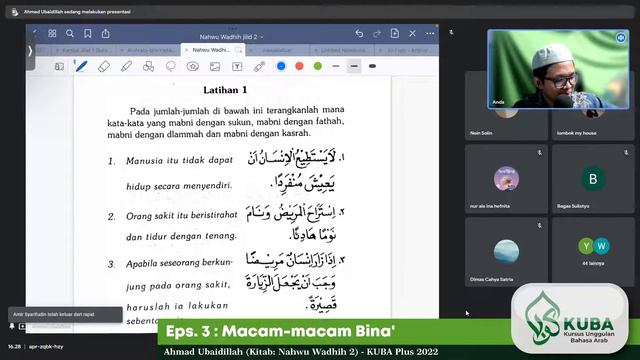Open the thumbnail grid view in GoodNotes
Image resolution: width=640 pixels, height=360 pixels.
tap(52, 33)
